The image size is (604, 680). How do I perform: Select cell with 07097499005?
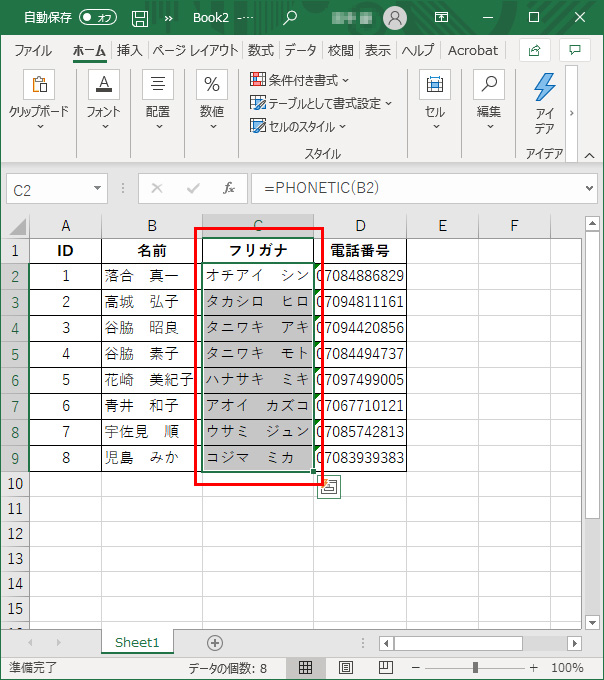360,380
